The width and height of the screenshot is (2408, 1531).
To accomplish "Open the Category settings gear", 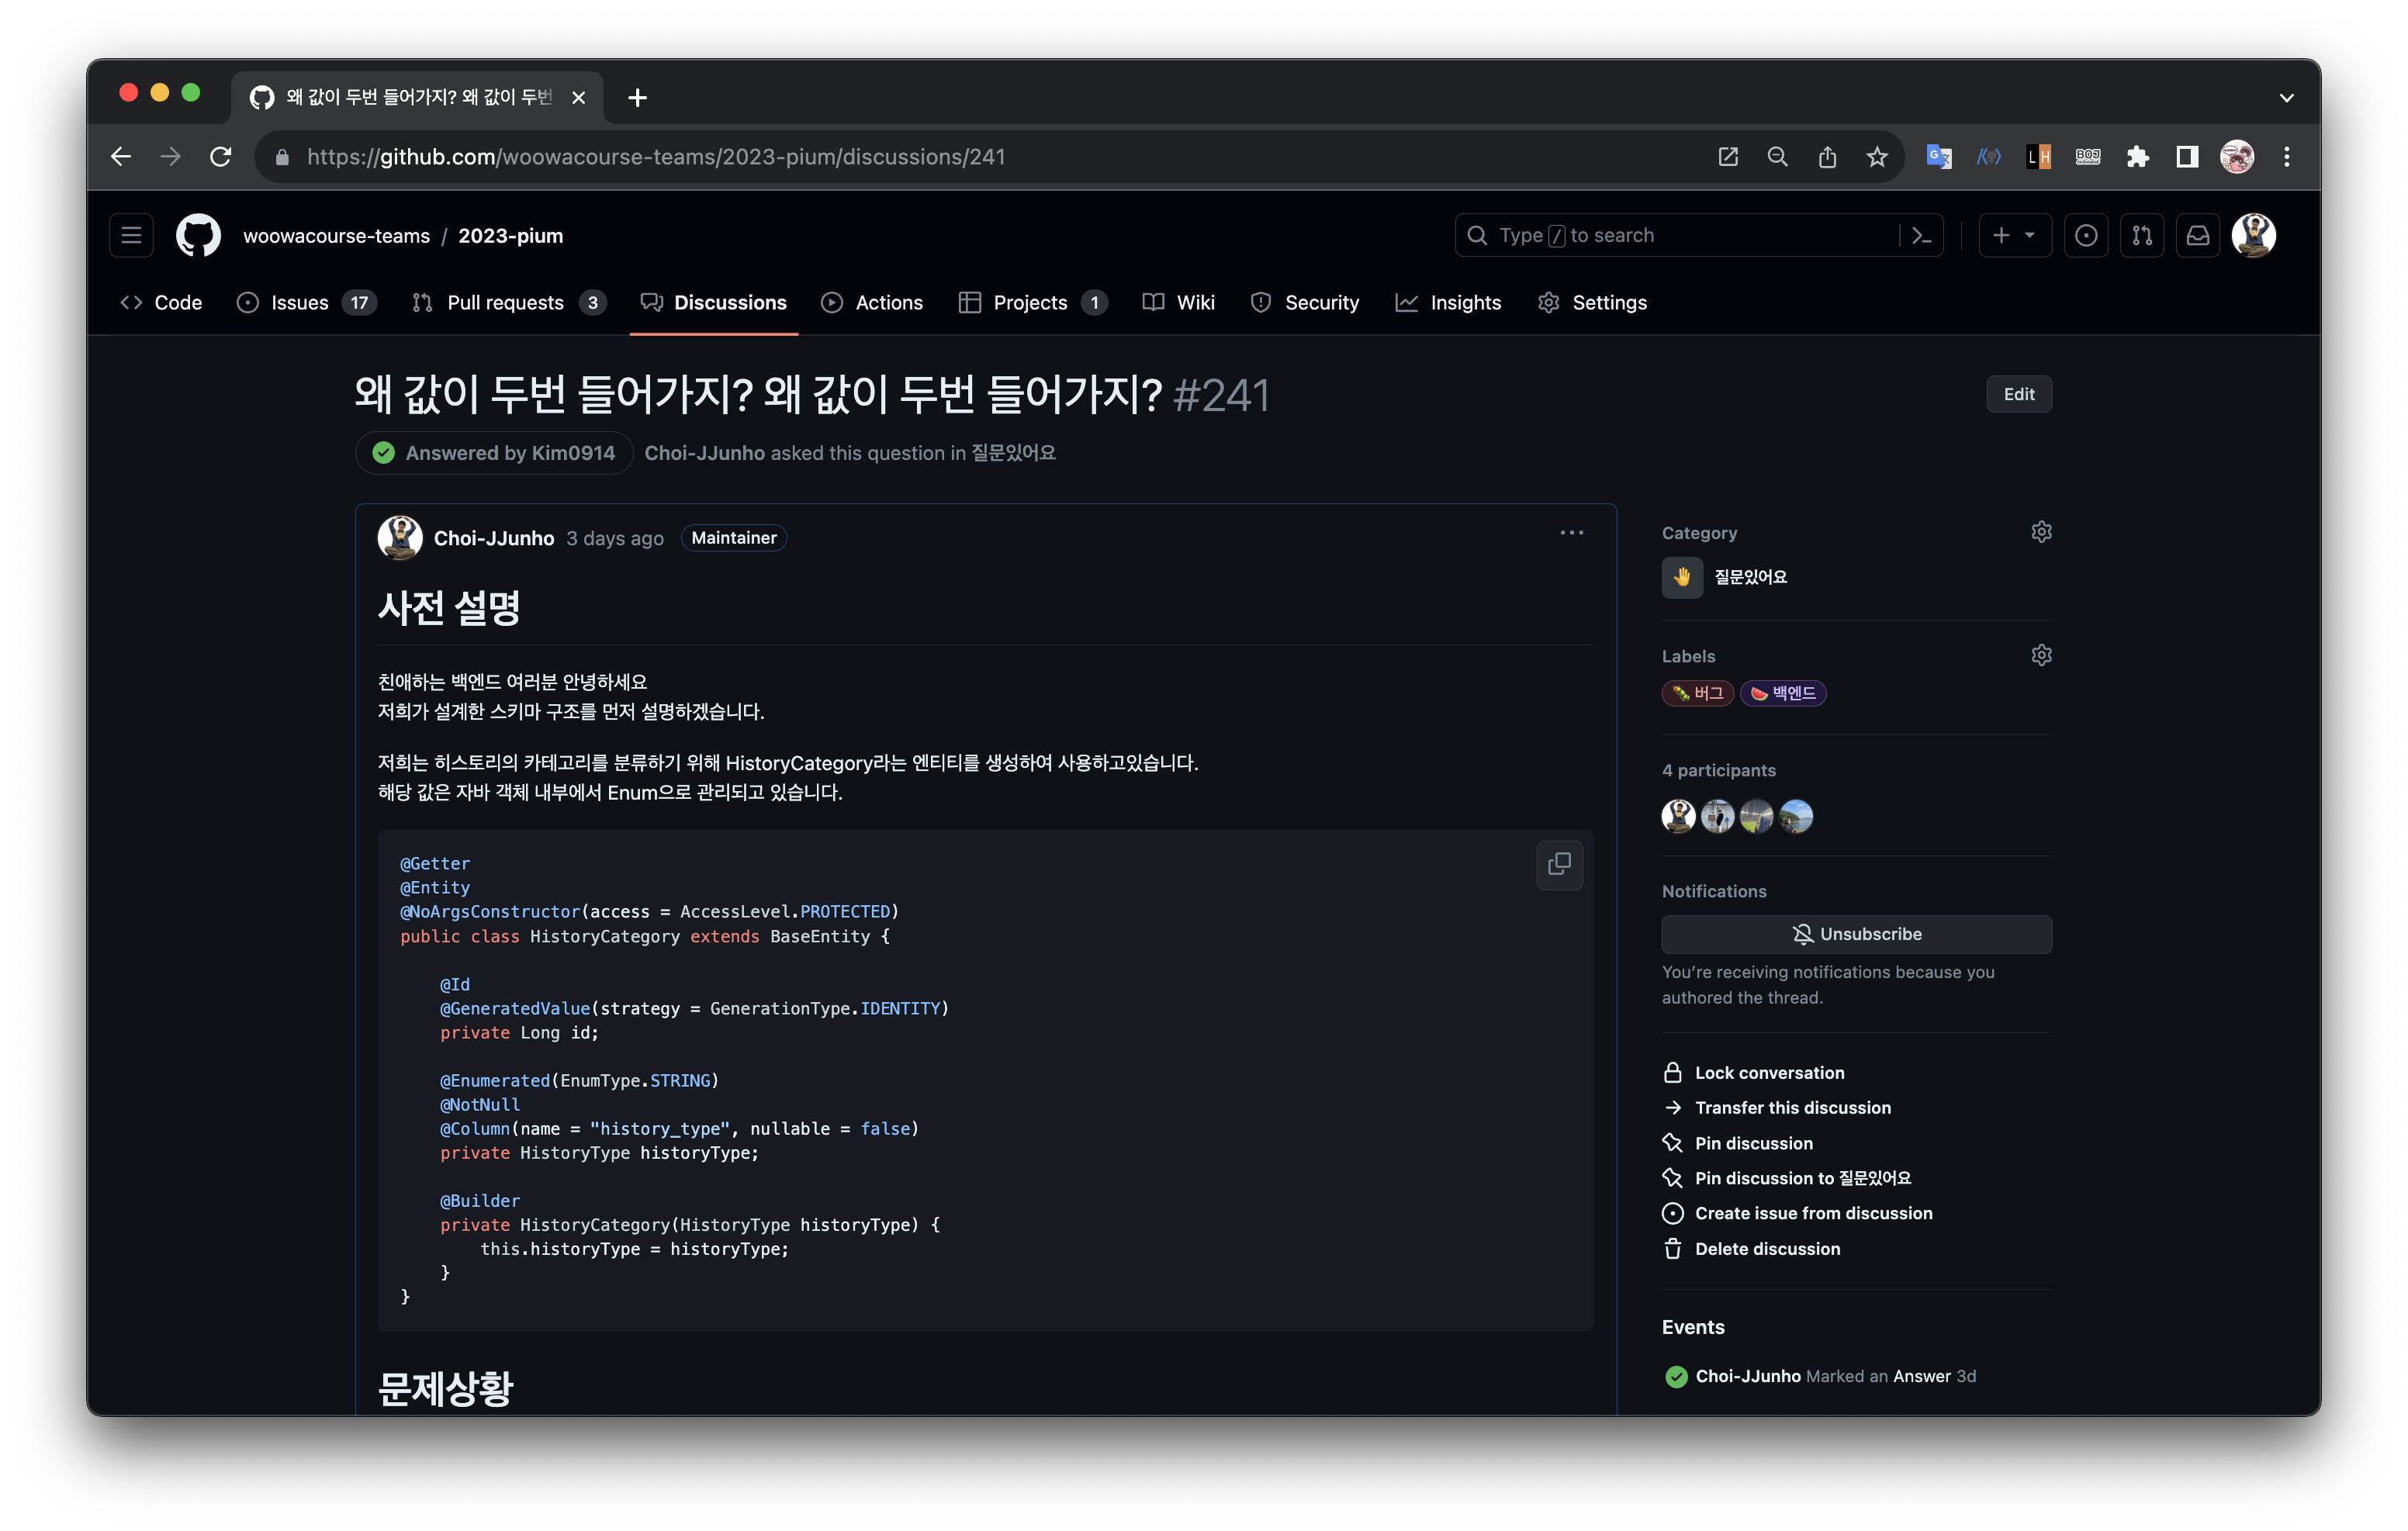I will (x=2041, y=532).
